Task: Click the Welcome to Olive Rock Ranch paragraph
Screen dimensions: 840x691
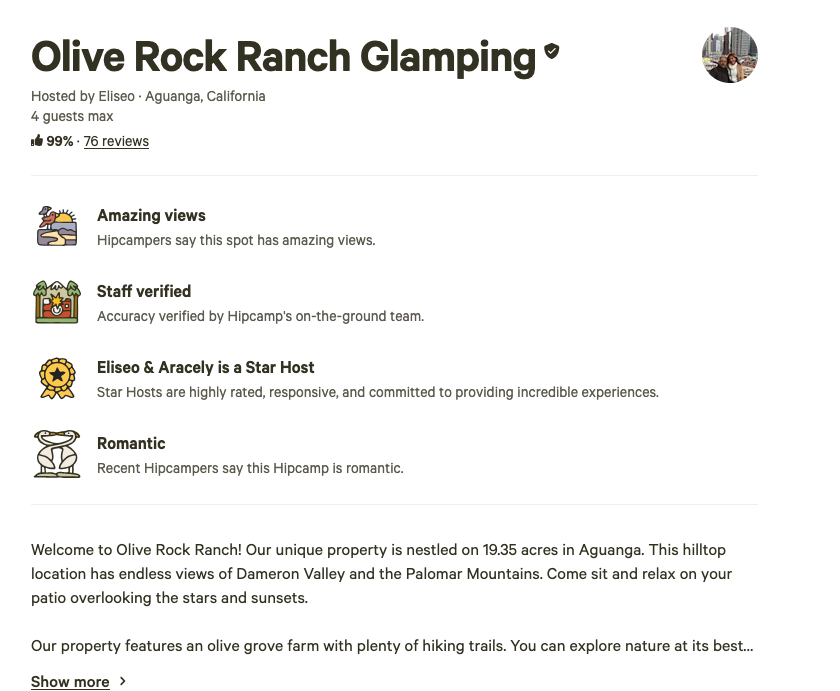Action: point(381,574)
